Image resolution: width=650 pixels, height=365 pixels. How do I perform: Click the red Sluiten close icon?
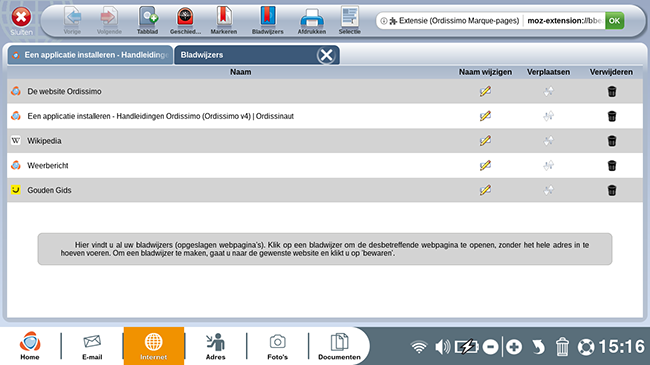pyautogui.click(x=21, y=17)
